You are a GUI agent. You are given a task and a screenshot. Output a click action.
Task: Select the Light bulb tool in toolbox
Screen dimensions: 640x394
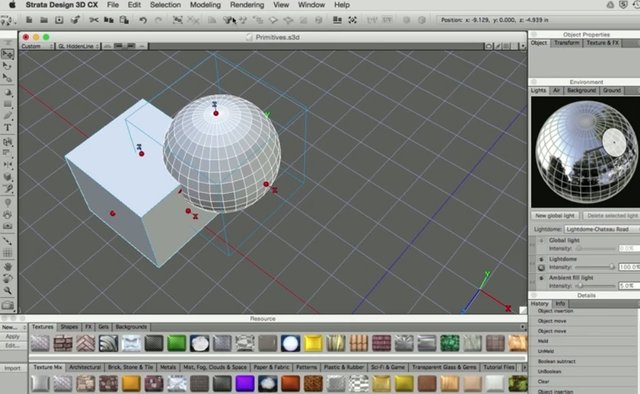7,203
